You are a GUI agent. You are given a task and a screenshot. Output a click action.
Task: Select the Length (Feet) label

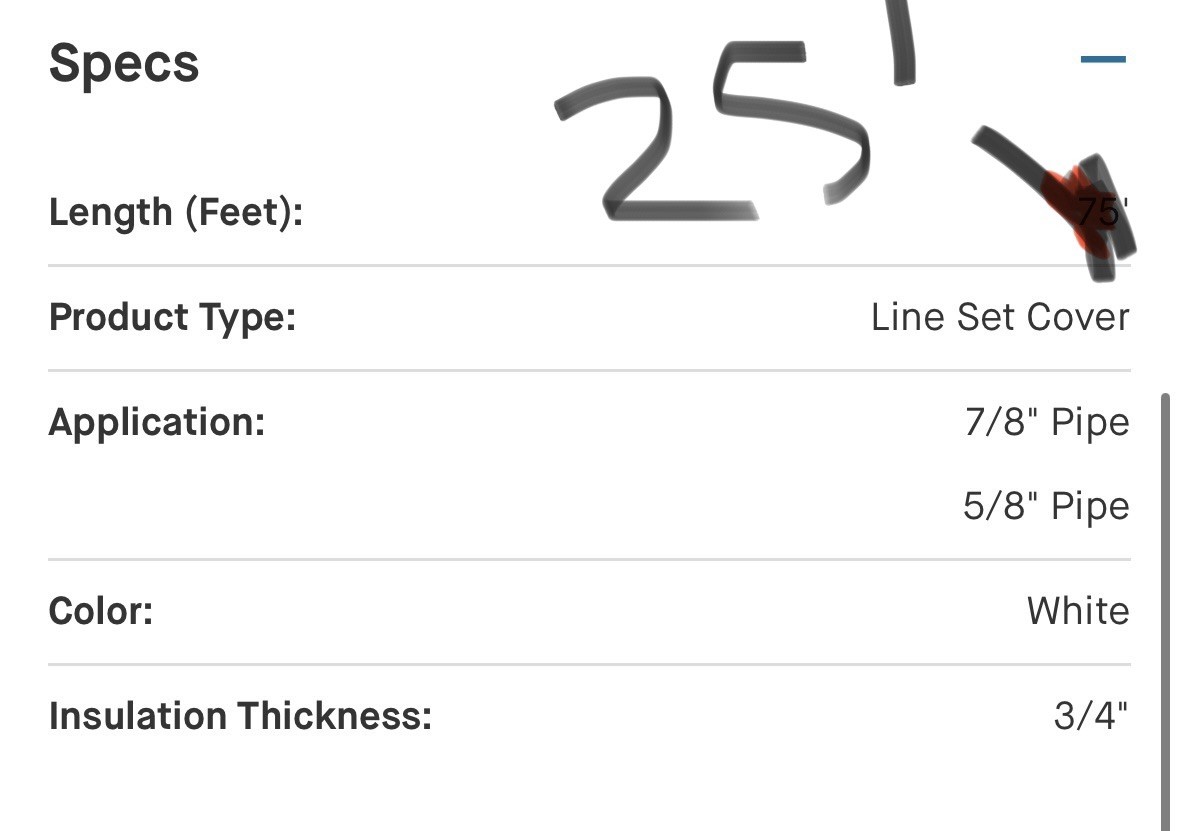click(176, 213)
